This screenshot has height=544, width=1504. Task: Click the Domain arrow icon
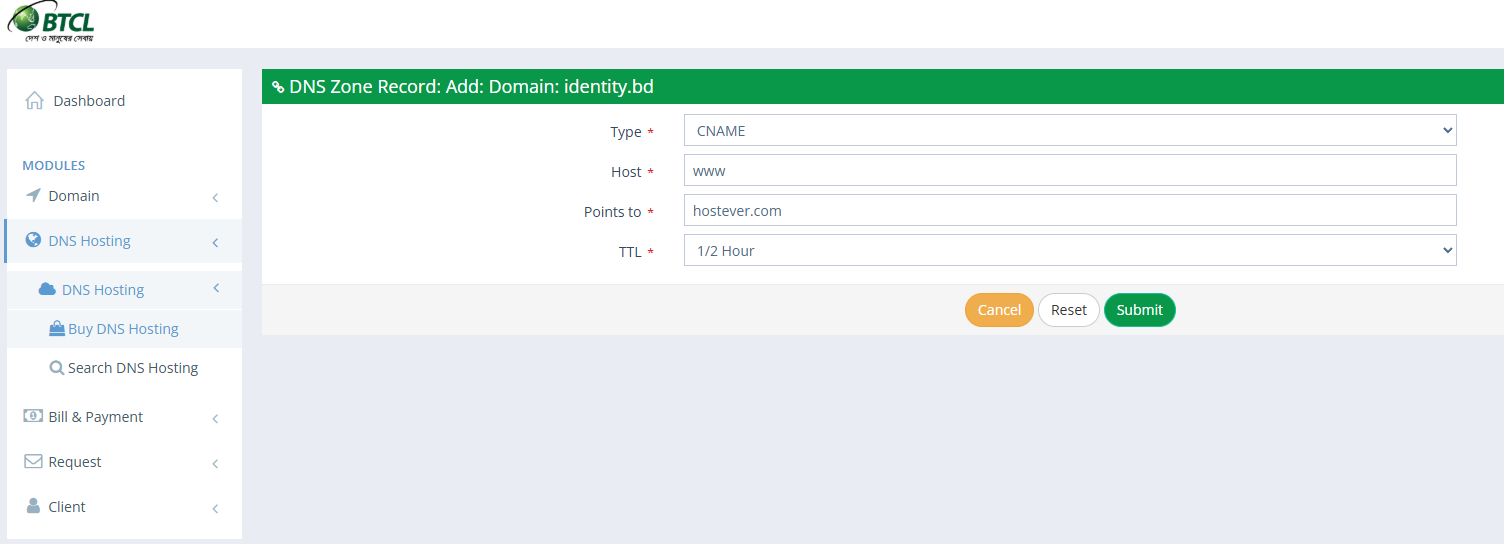pos(33,195)
